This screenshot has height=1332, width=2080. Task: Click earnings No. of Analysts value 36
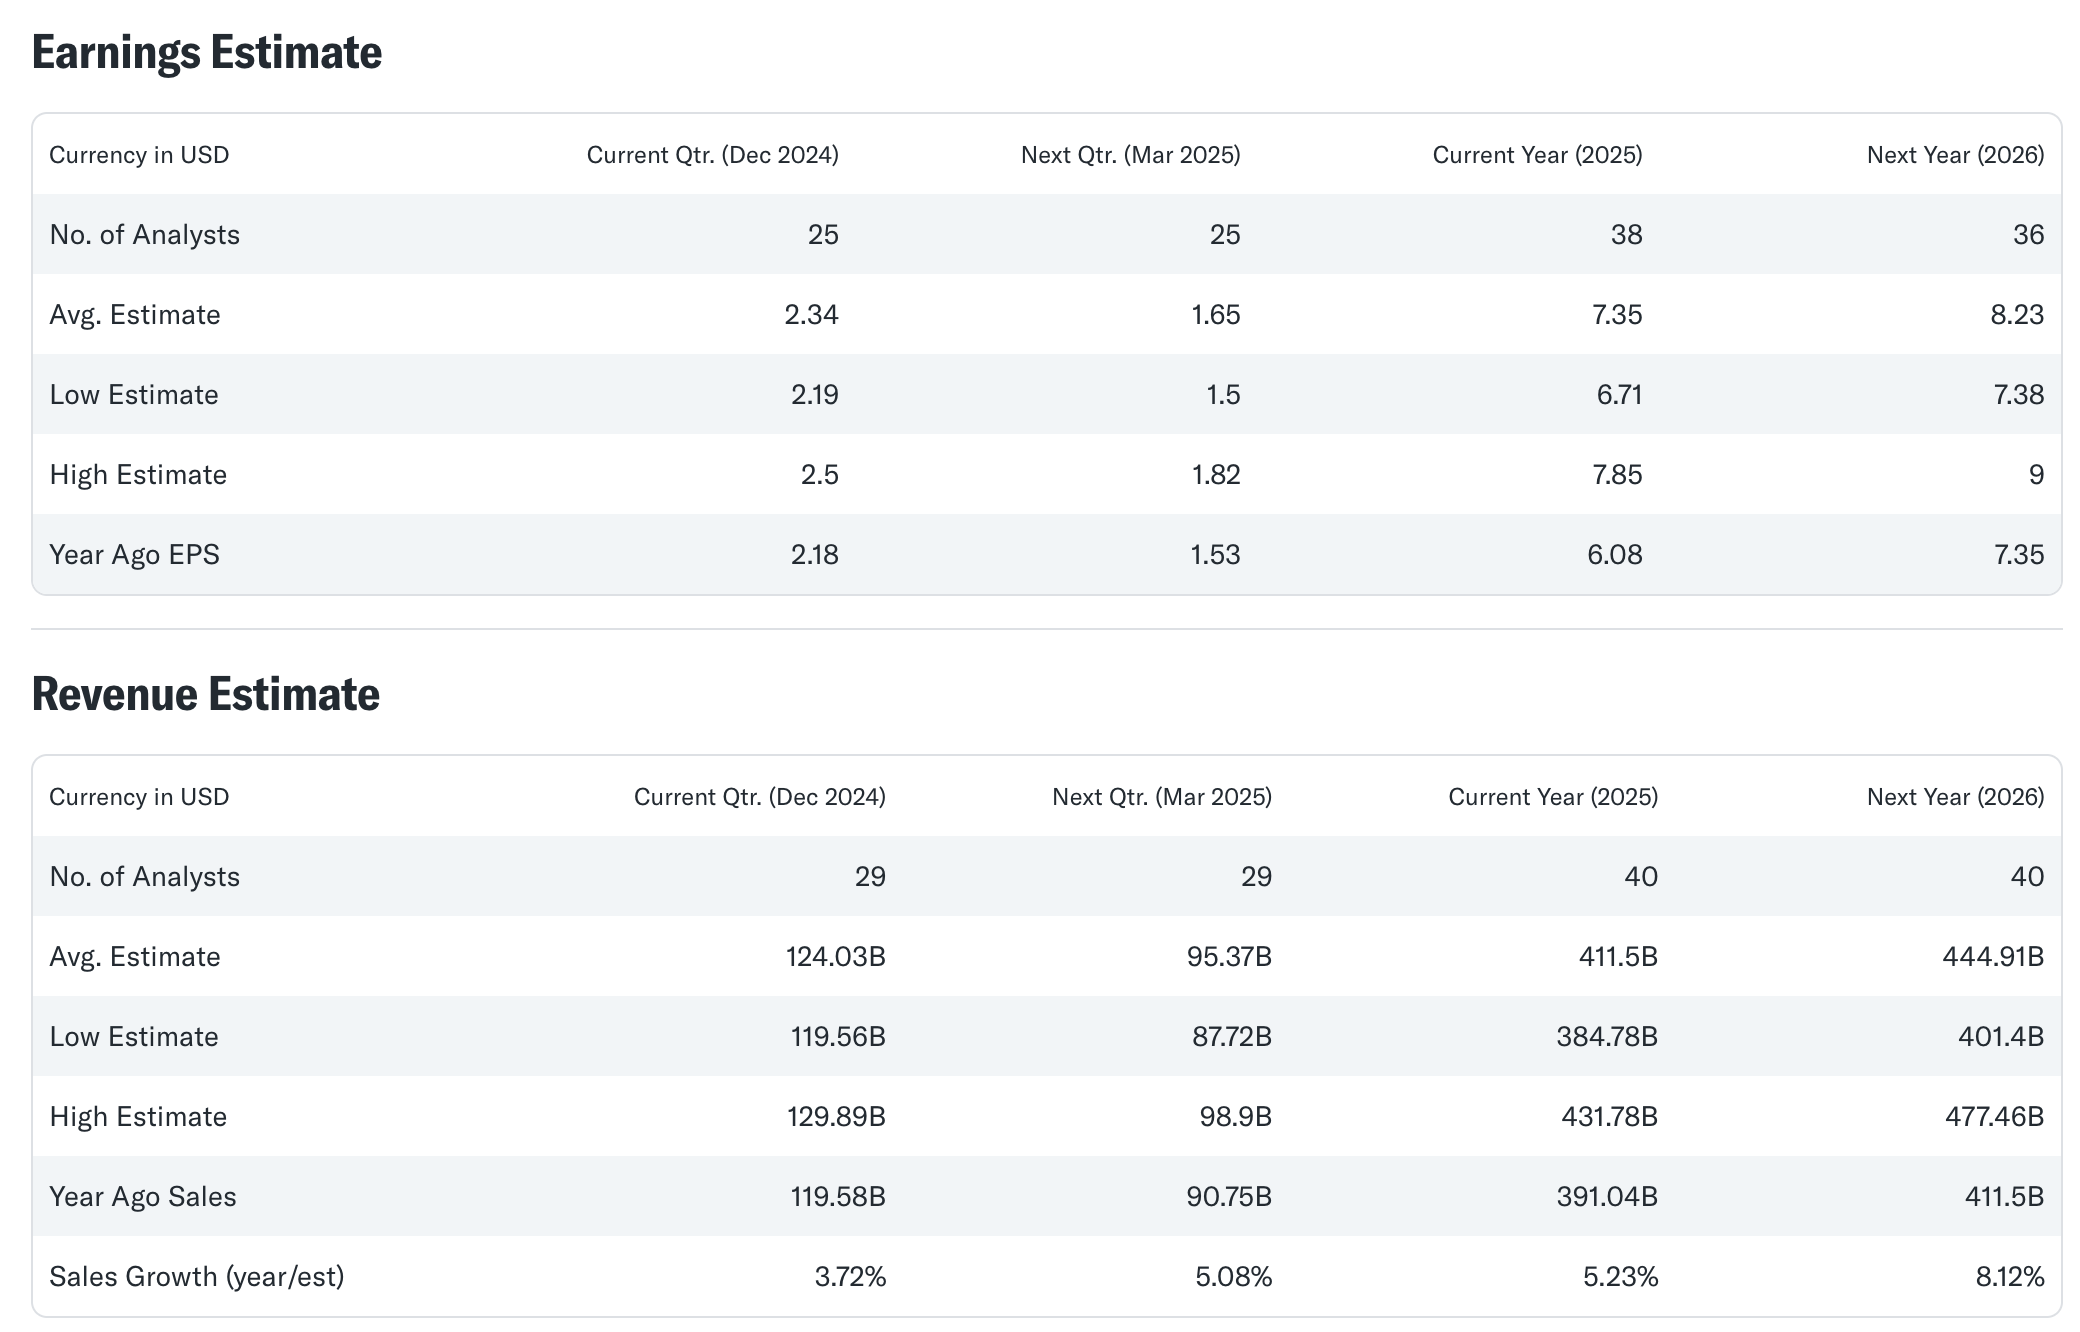click(x=2028, y=235)
